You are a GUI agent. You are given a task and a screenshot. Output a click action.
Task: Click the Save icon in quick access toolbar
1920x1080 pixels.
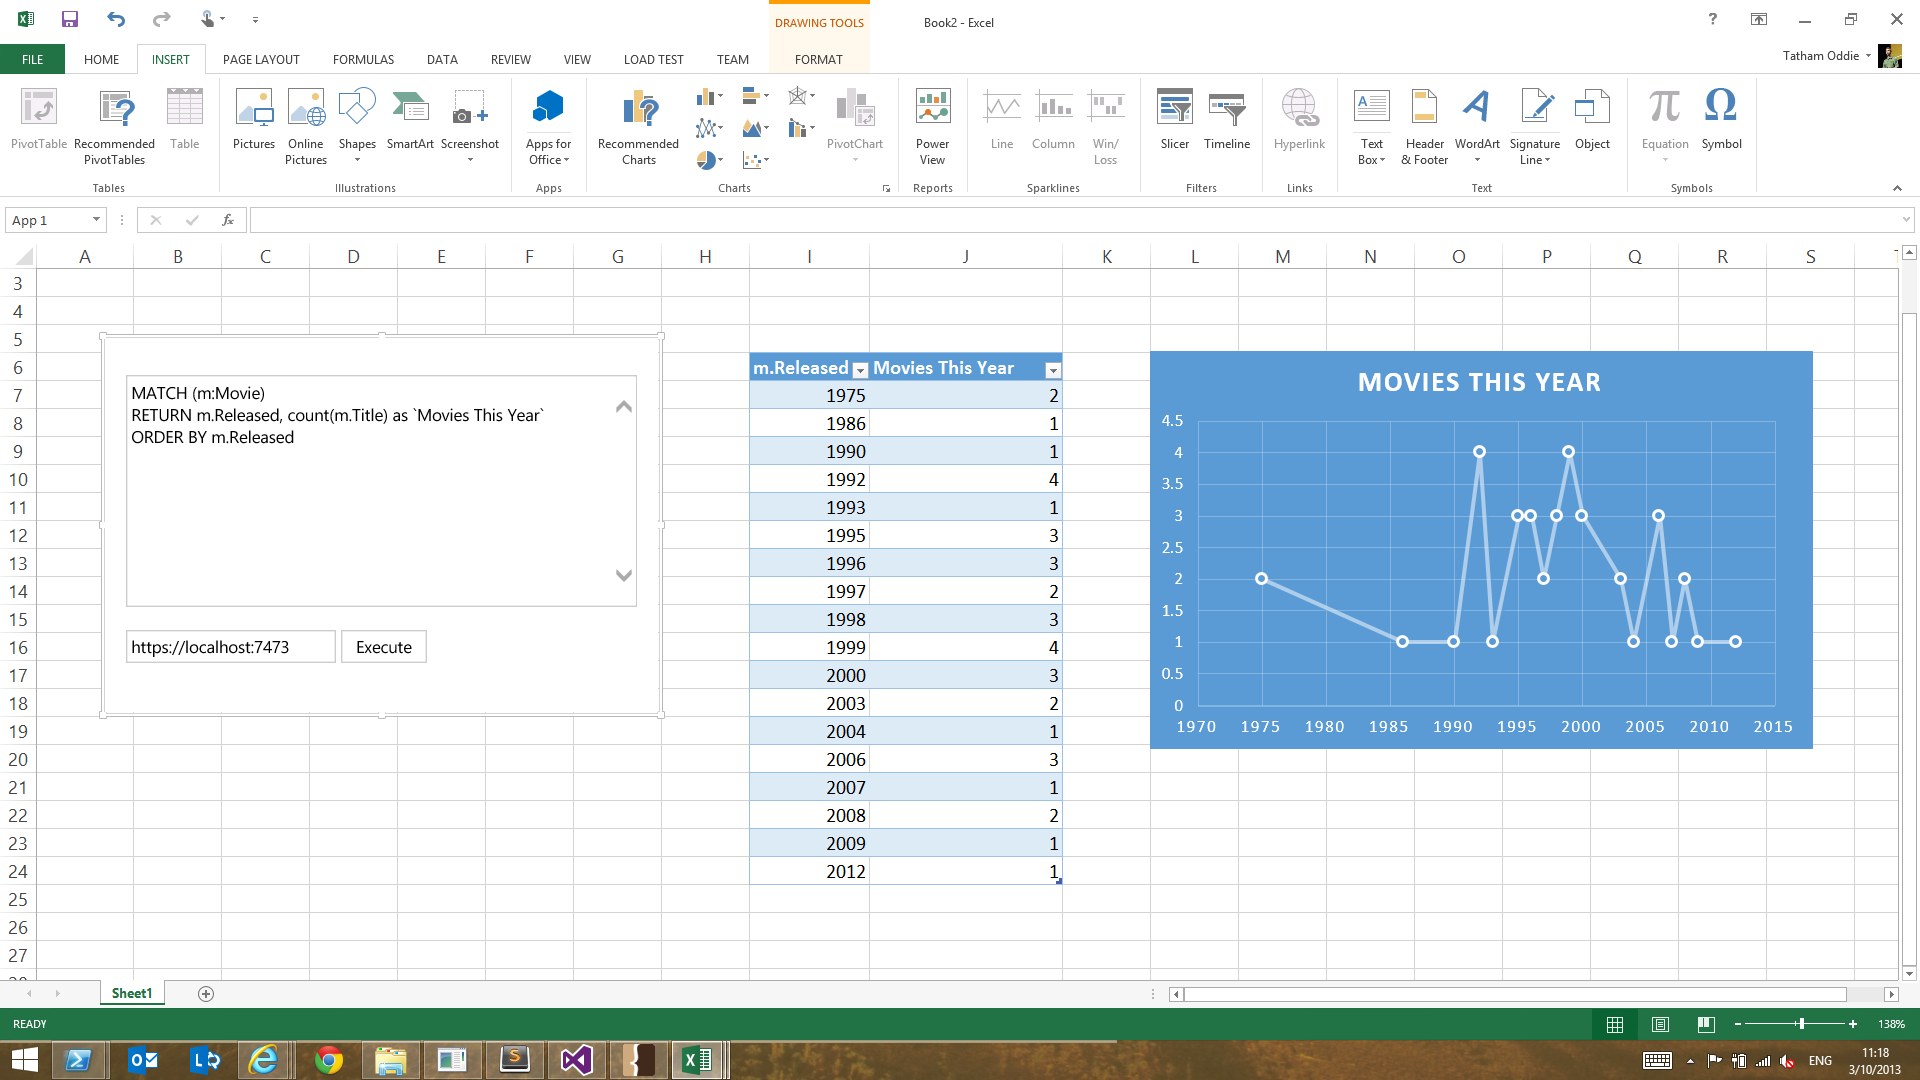70,19
